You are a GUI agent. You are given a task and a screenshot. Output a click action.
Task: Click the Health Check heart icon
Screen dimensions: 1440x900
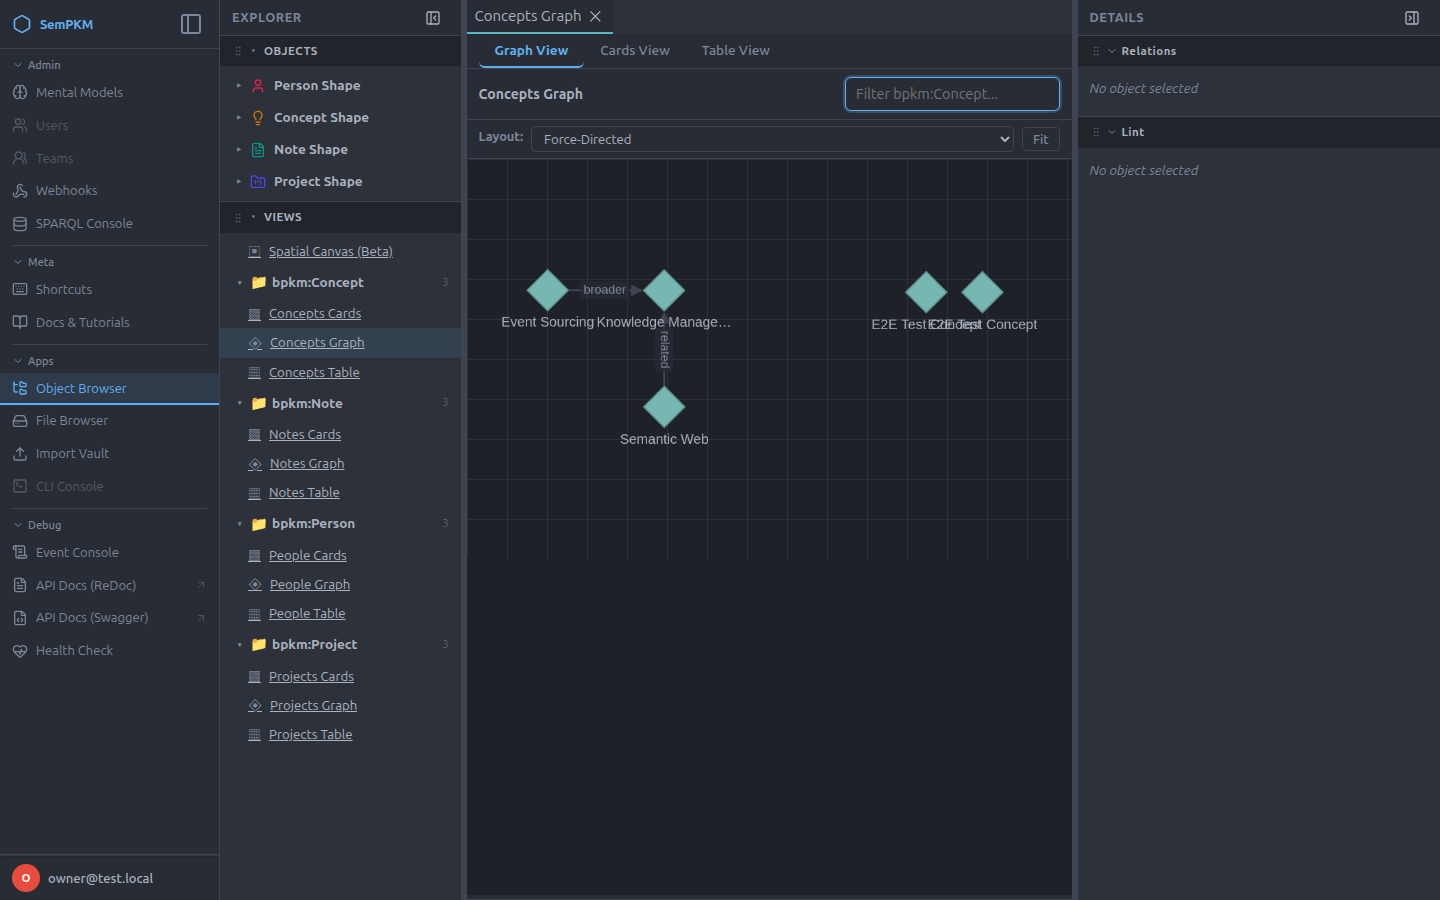click(20, 651)
